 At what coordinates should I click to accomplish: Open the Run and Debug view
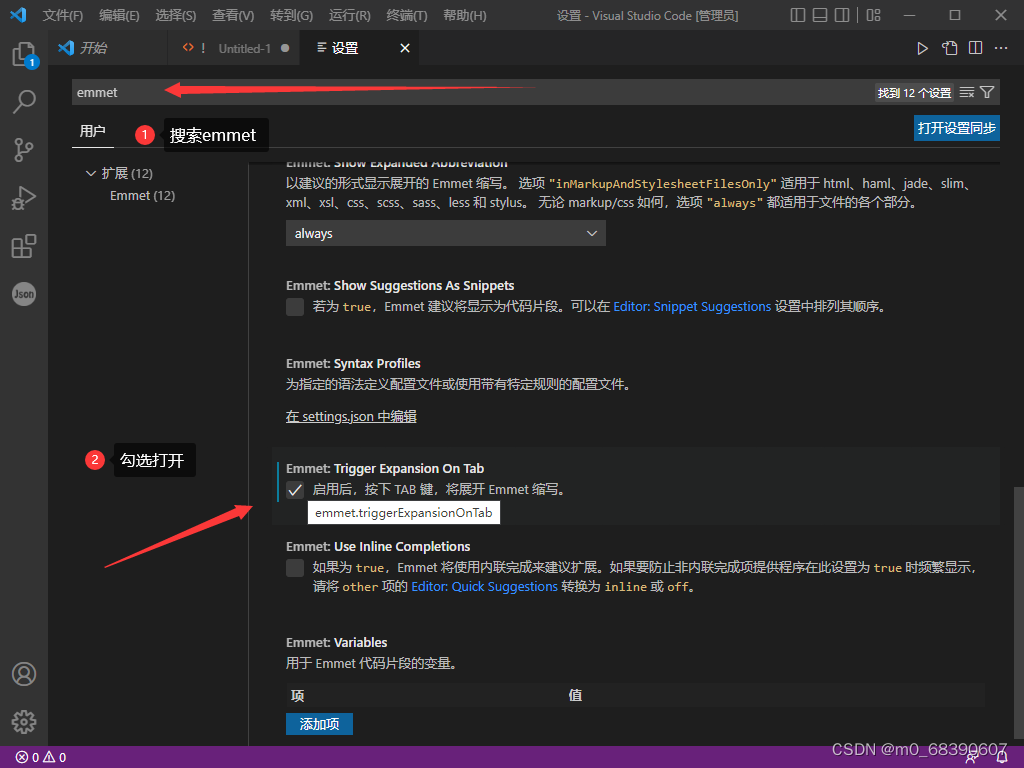24,198
